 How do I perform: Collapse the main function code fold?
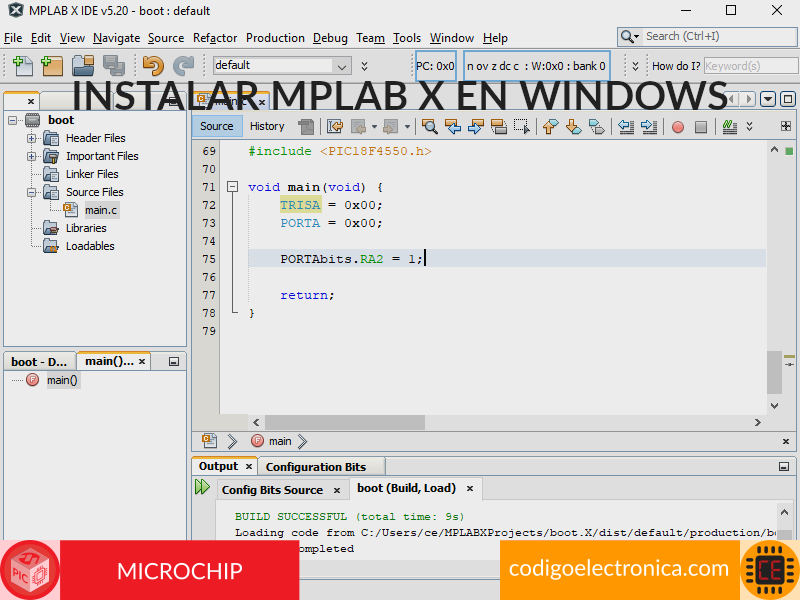[x=232, y=187]
